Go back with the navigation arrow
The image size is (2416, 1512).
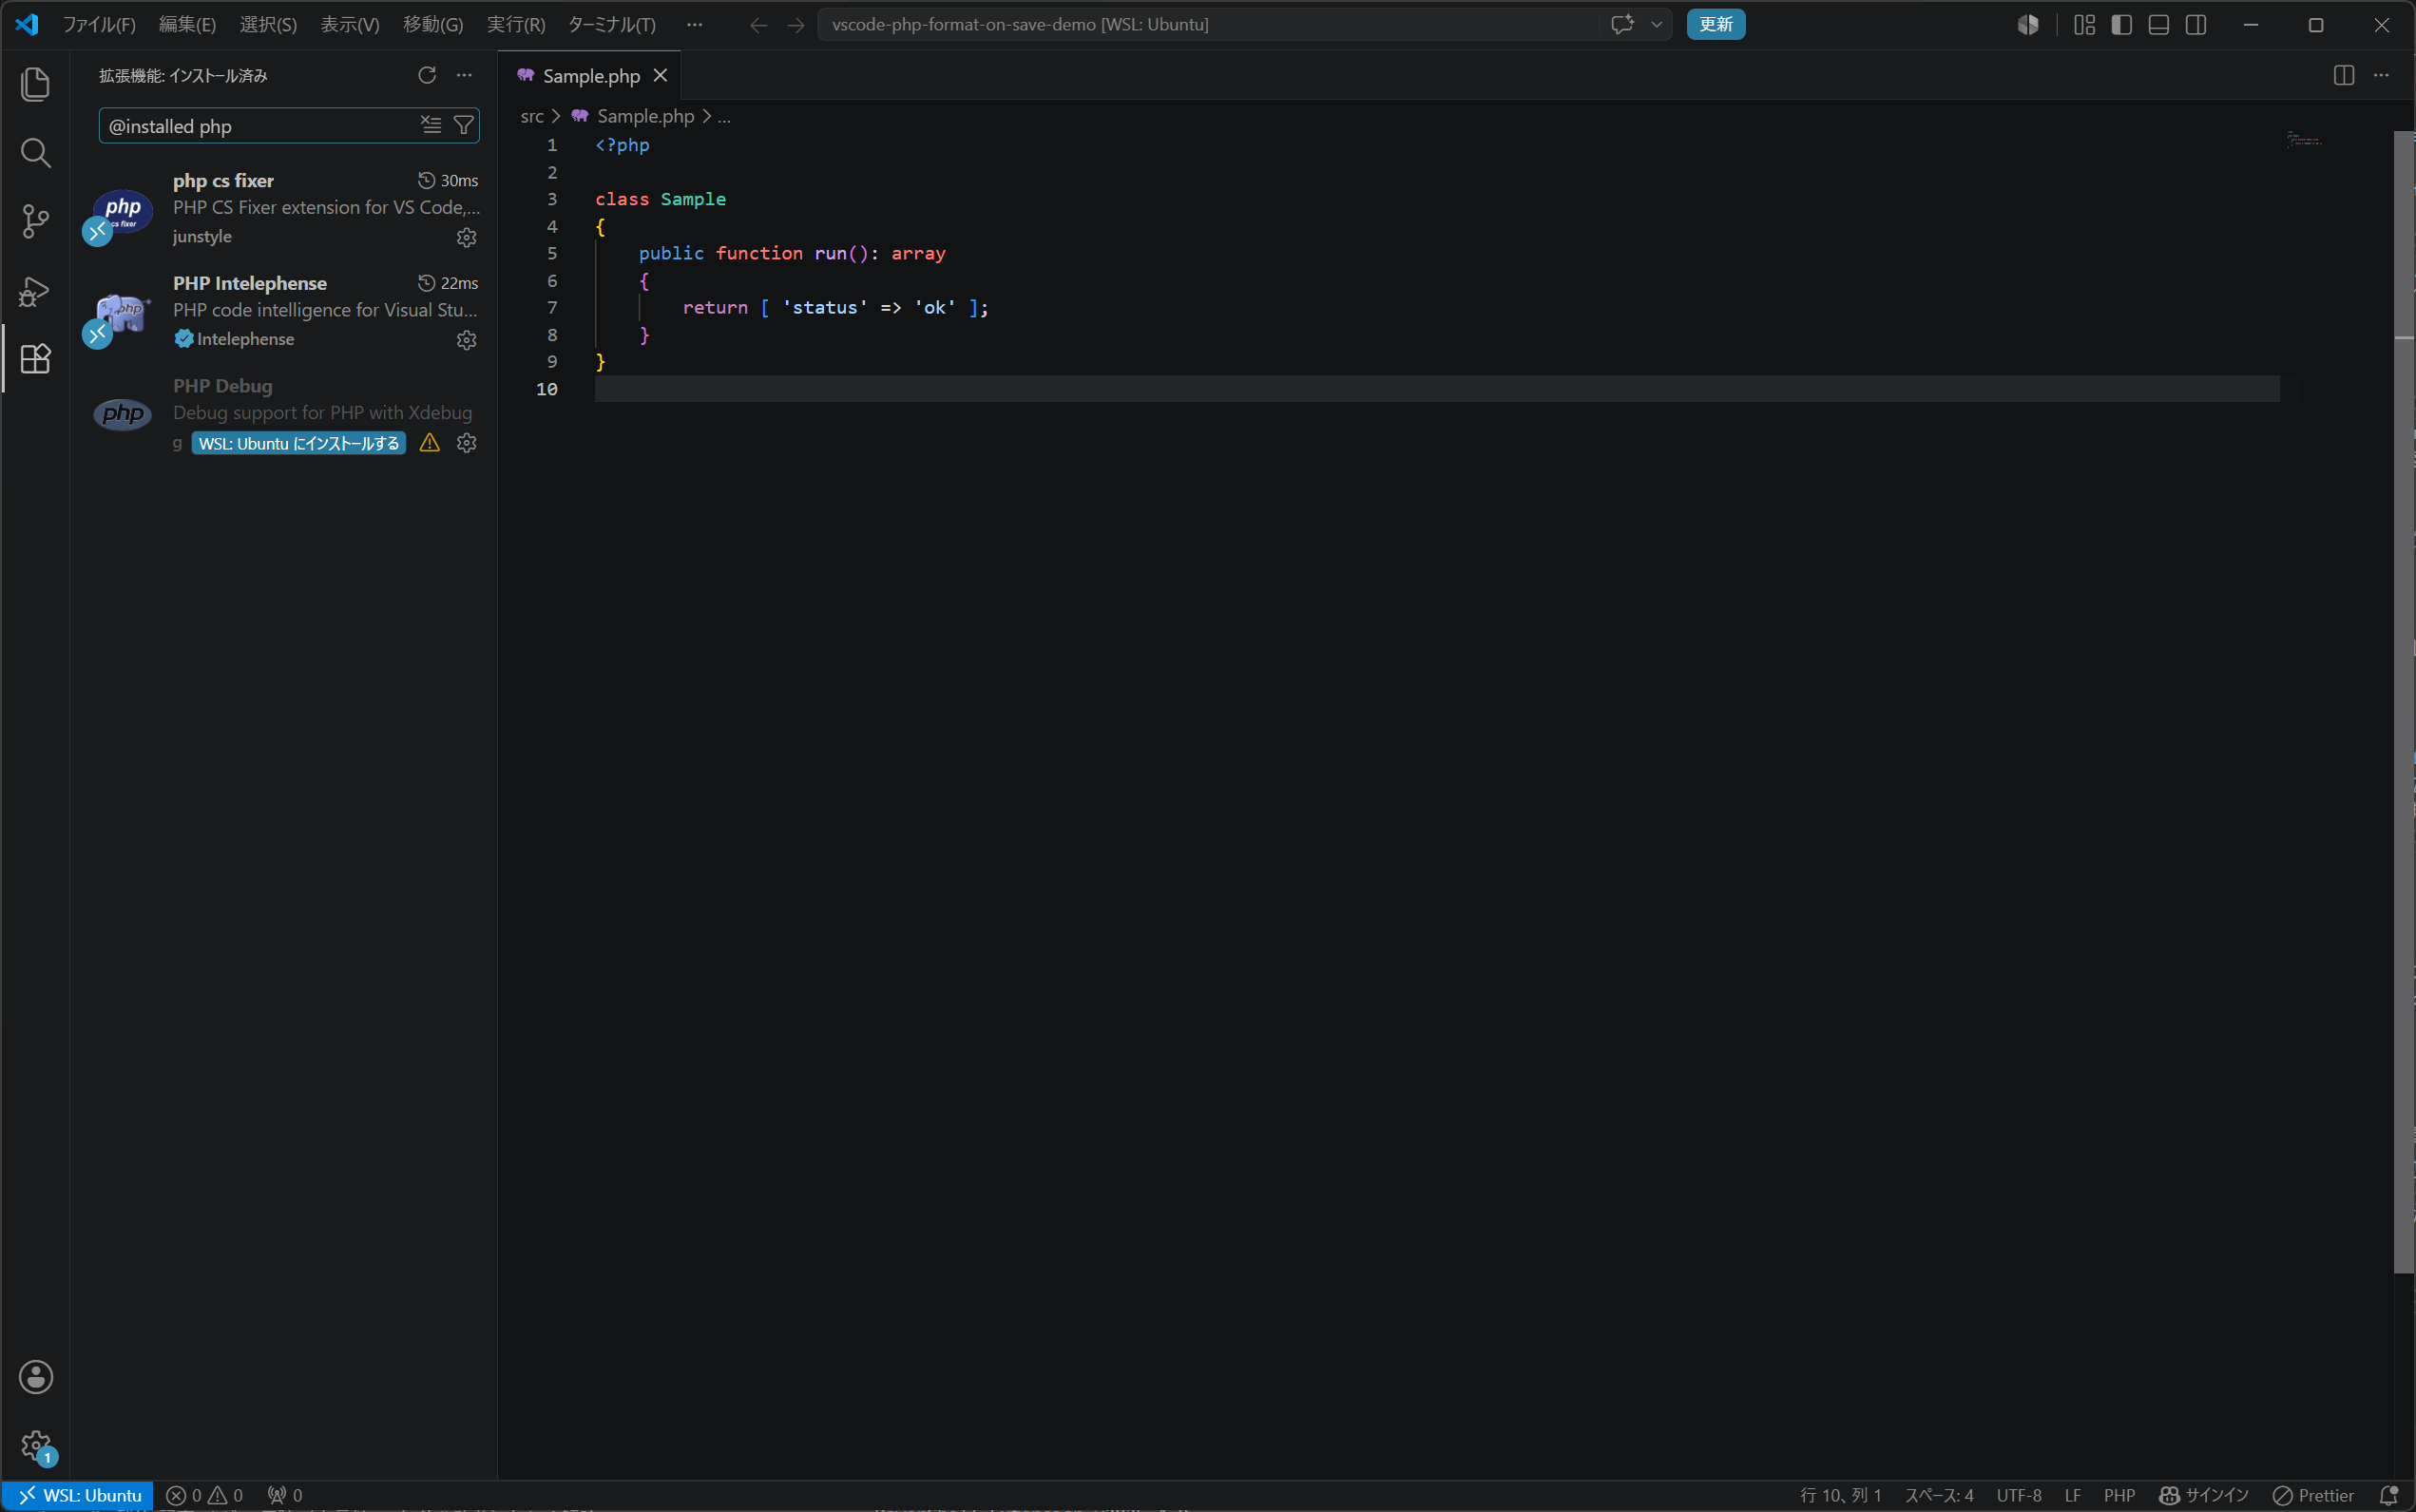tap(759, 24)
